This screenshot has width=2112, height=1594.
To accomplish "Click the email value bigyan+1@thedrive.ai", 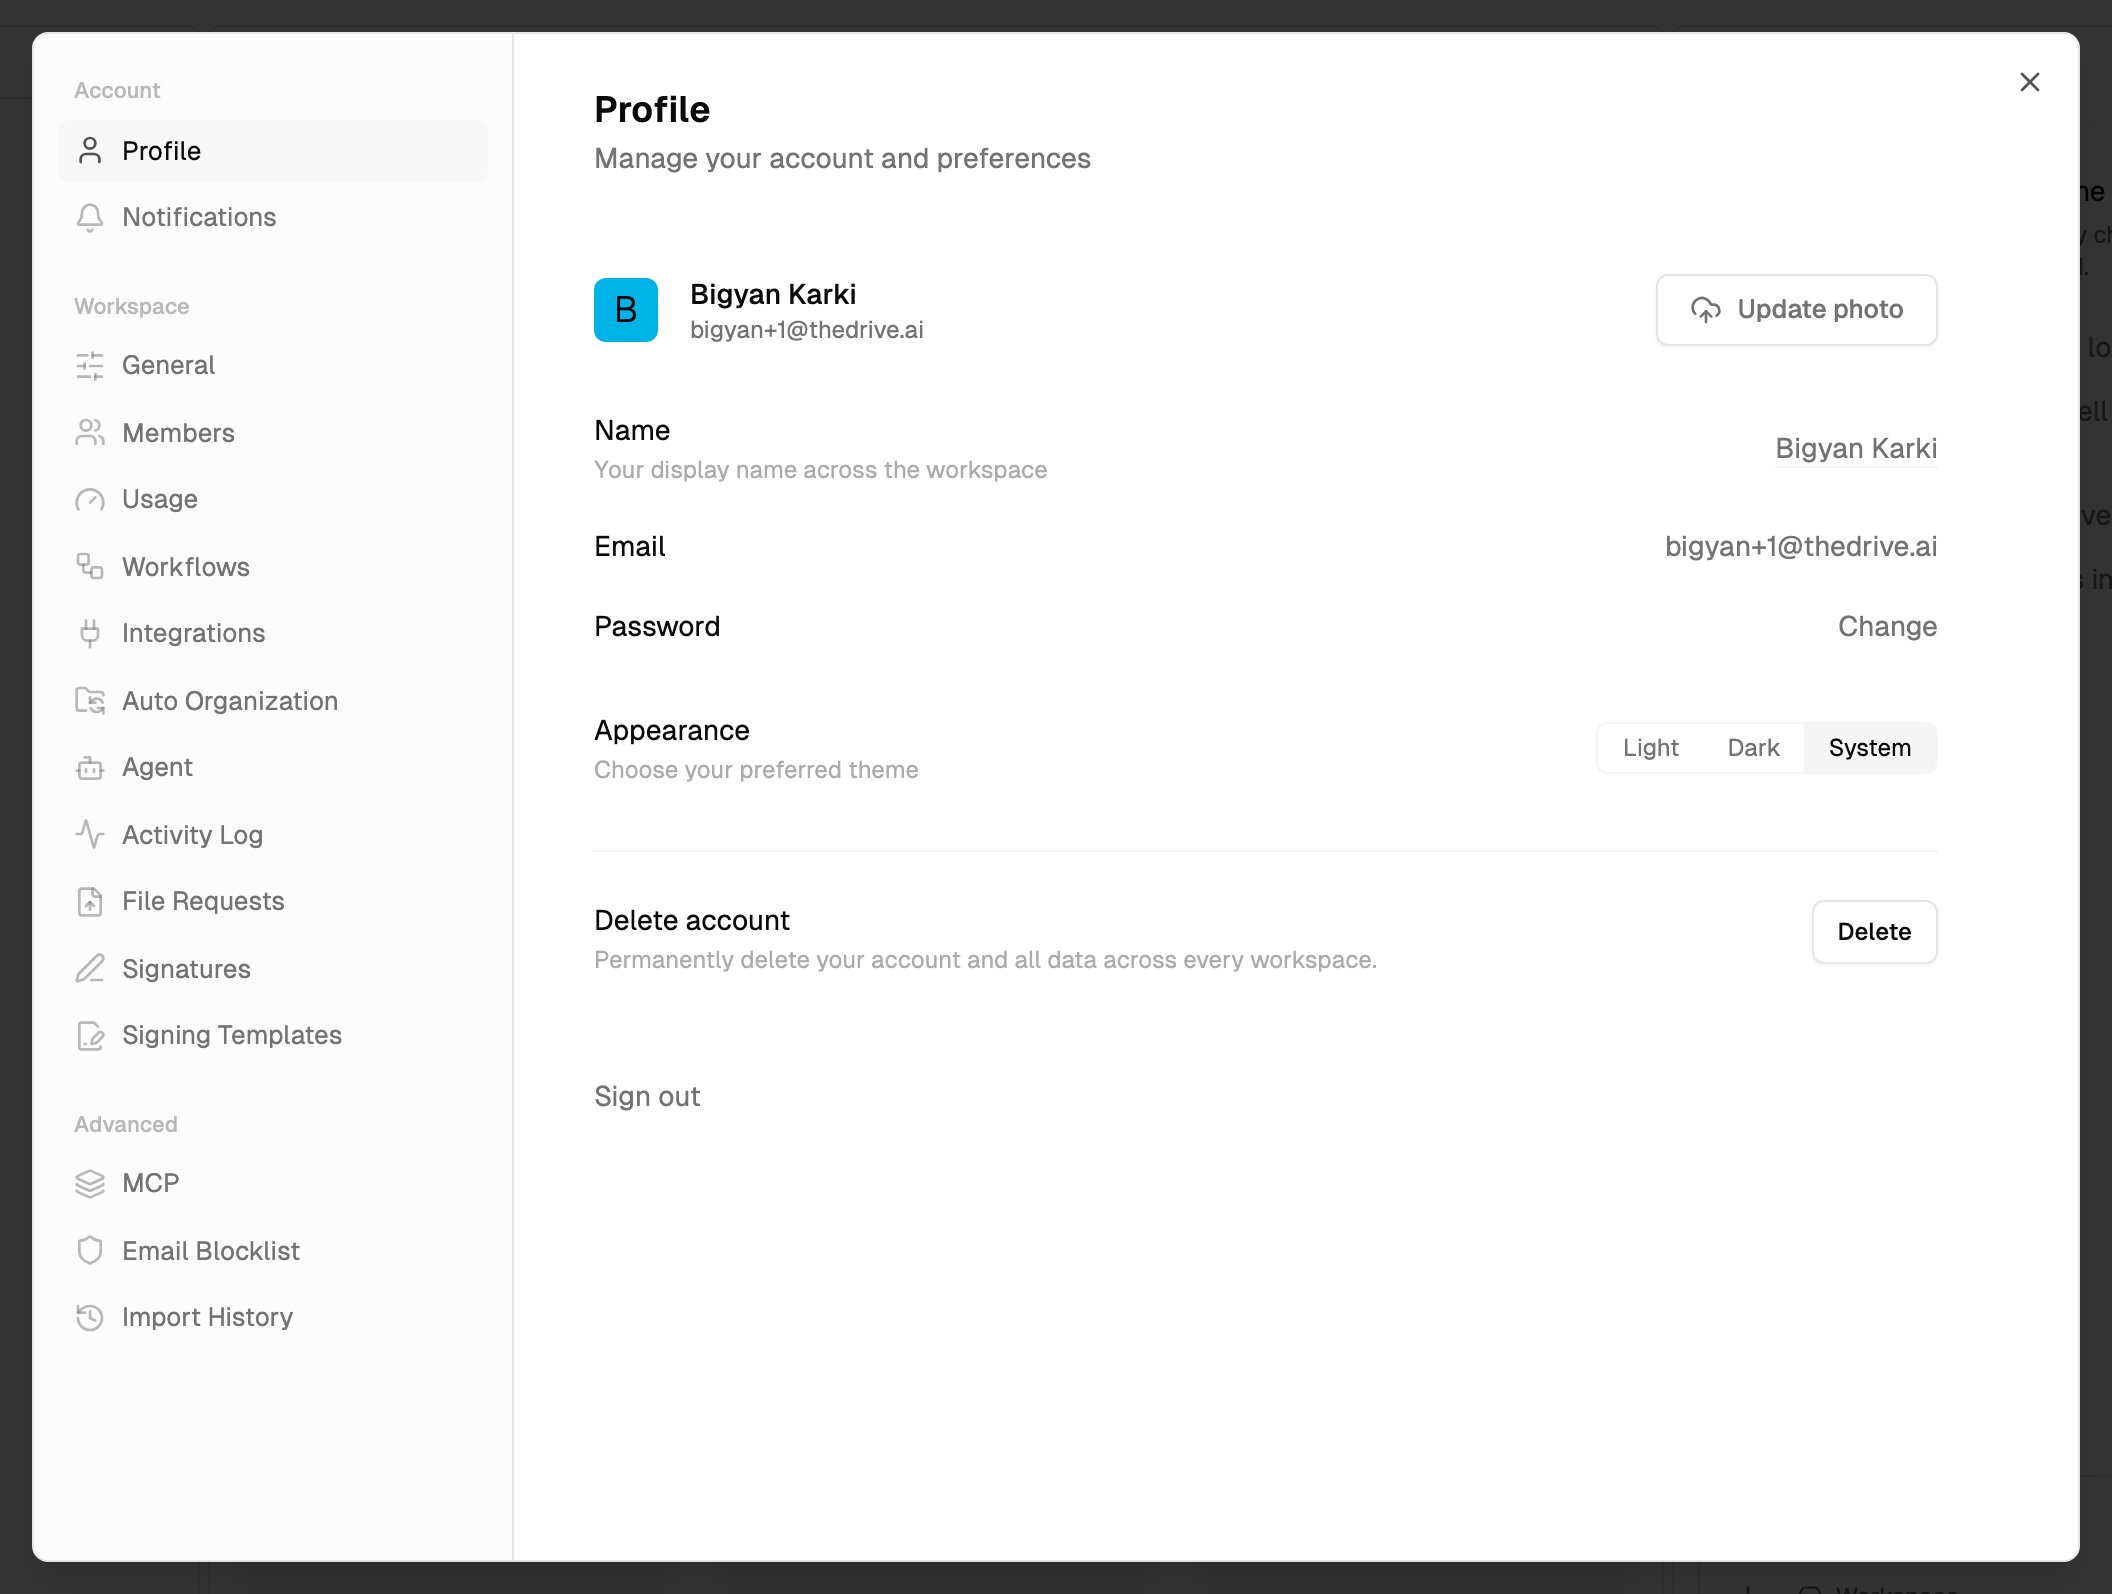I will tap(1801, 546).
